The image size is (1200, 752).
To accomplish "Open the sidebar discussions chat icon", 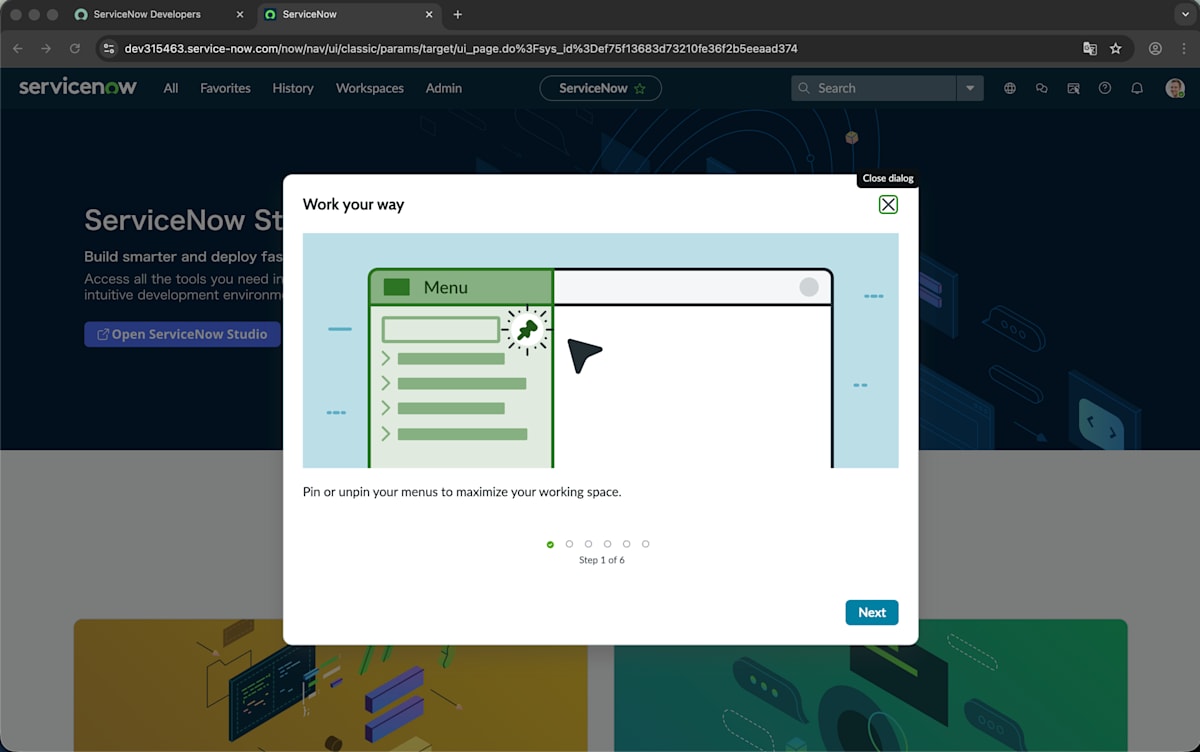I will [x=1042, y=88].
